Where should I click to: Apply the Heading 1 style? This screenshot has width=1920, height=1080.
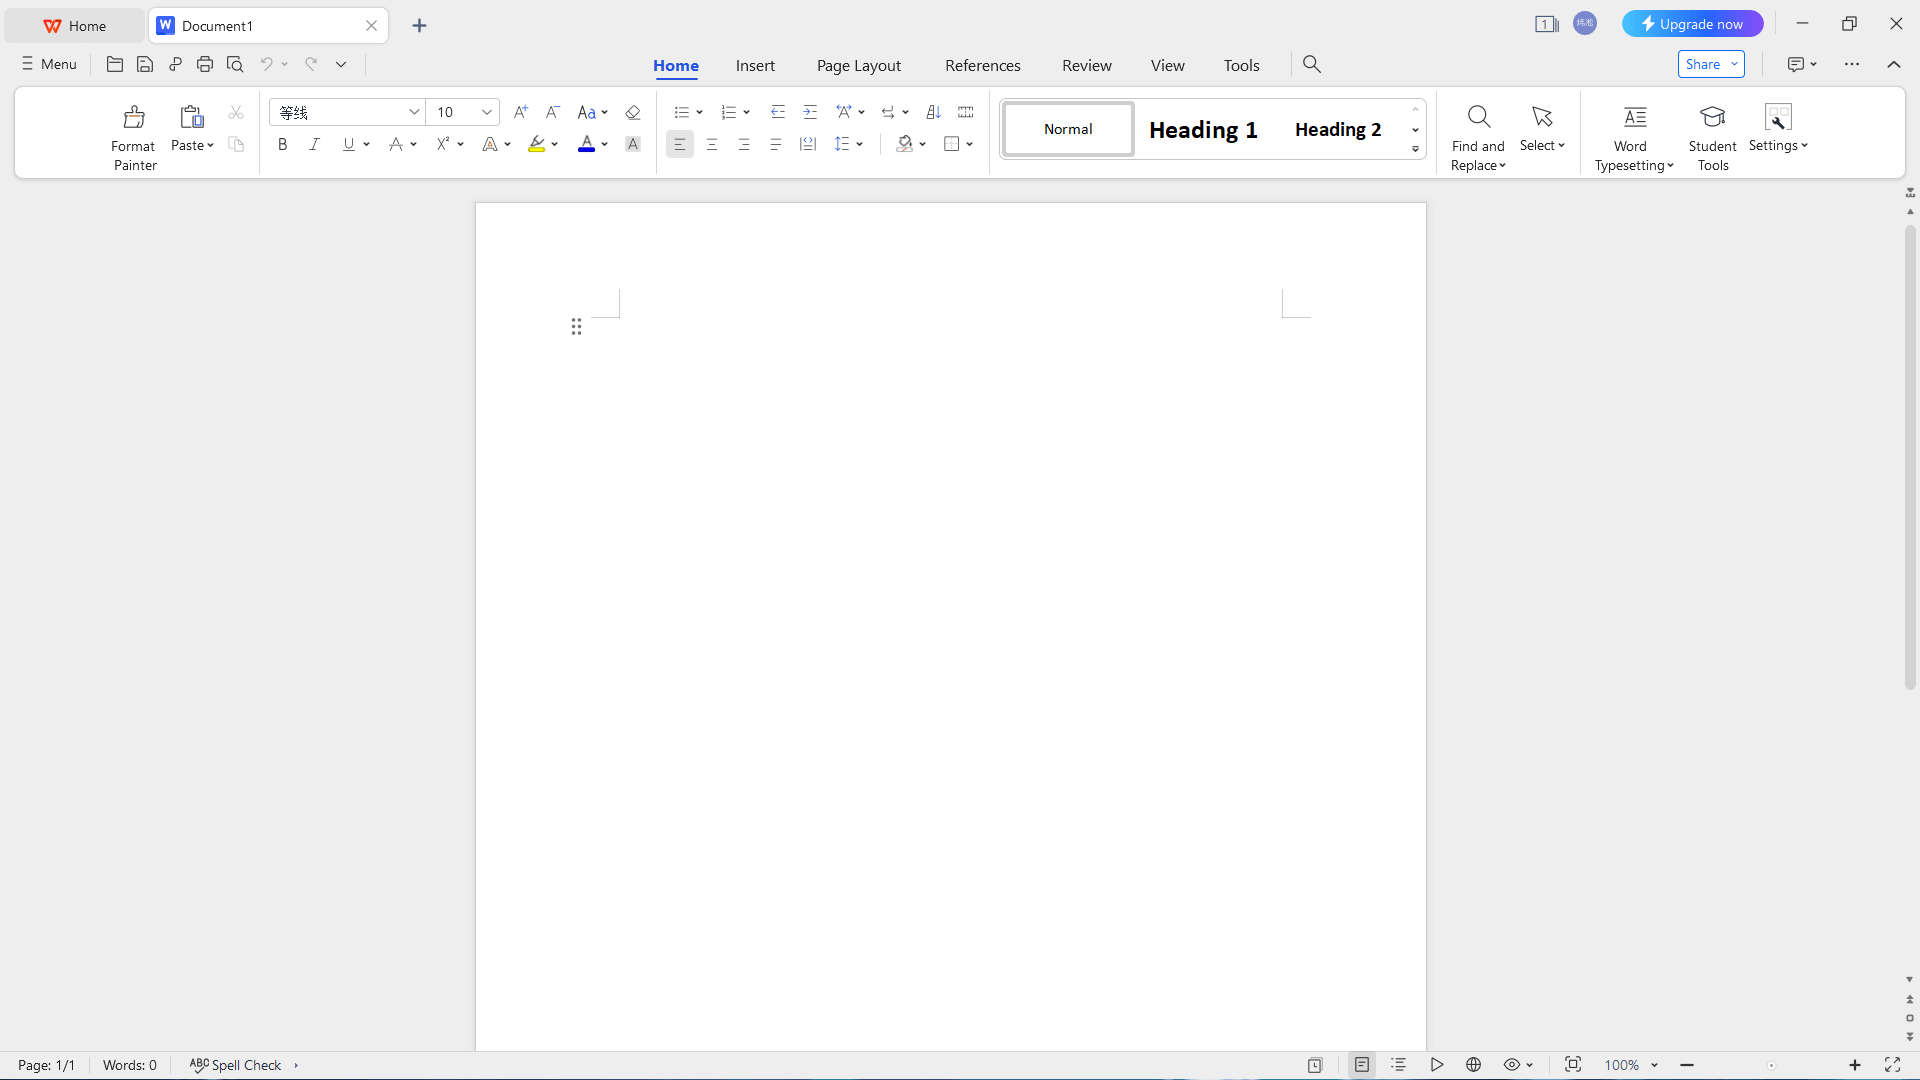(x=1203, y=129)
